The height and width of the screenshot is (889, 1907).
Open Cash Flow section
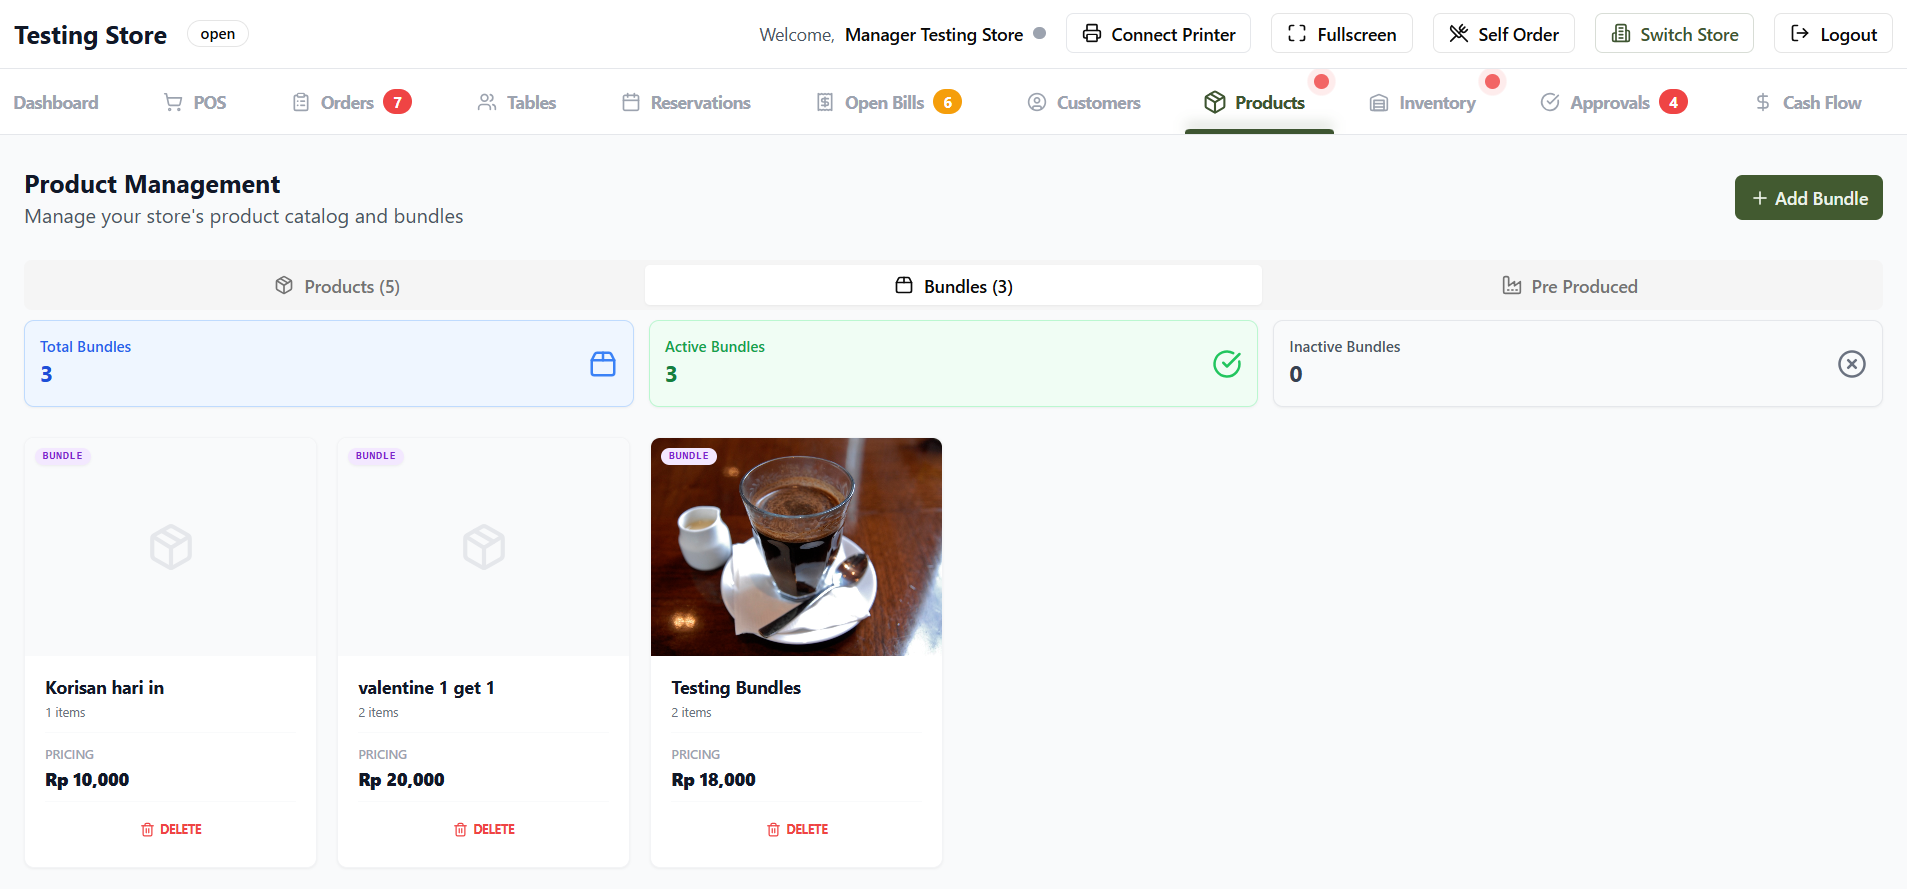coord(1808,103)
